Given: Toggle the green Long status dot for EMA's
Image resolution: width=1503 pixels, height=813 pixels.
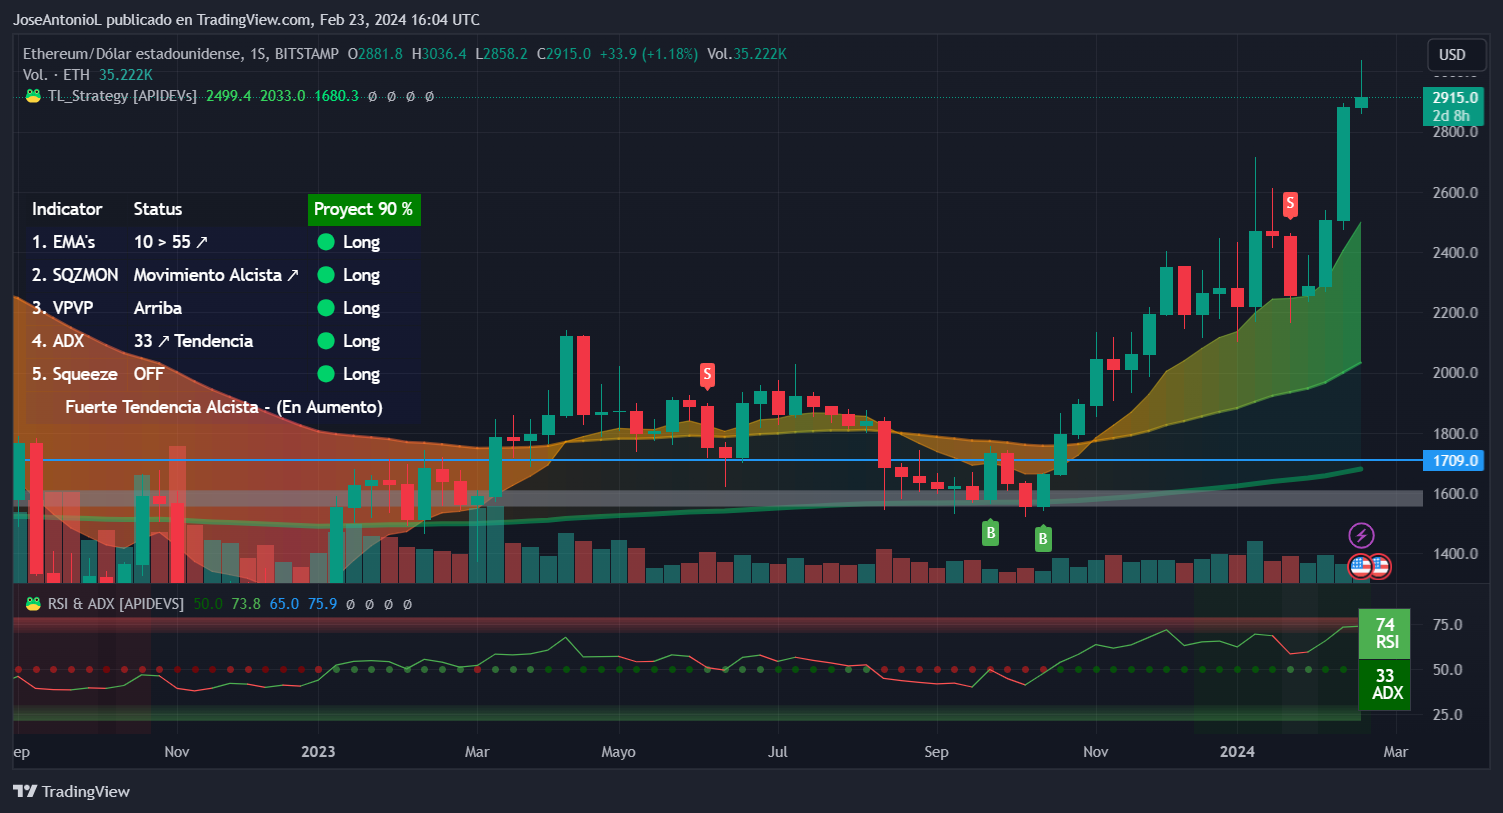Looking at the screenshot, I should 325,241.
